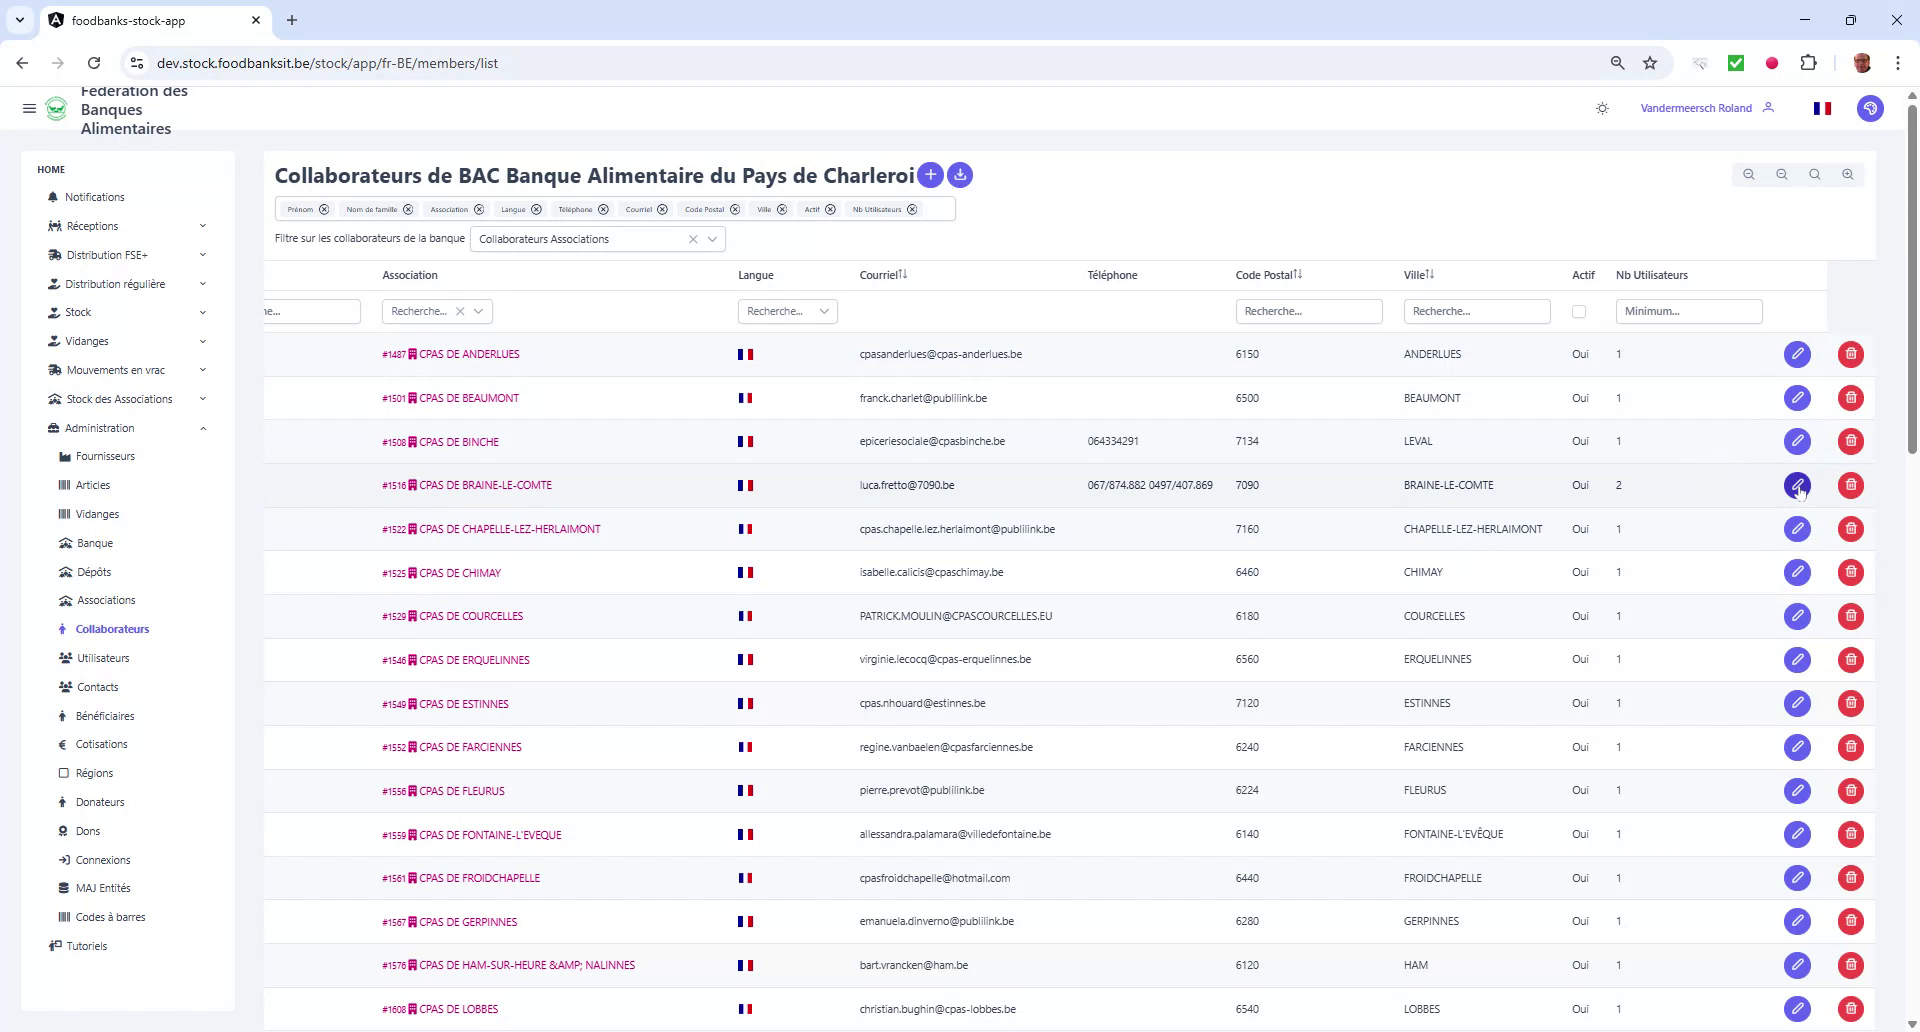Click the Minimum field in Nb Utilisateurs column

click(x=1688, y=311)
